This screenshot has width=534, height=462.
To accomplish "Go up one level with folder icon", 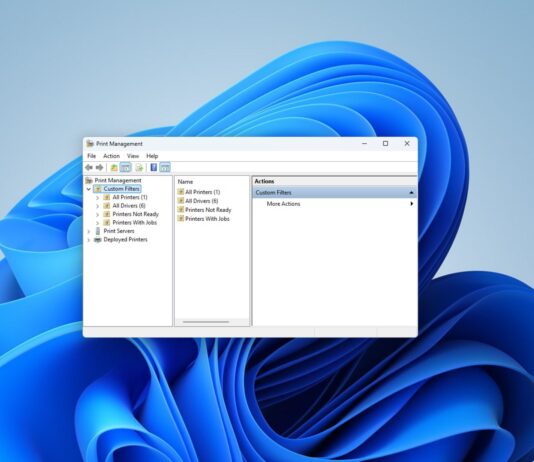I will coord(114,168).
